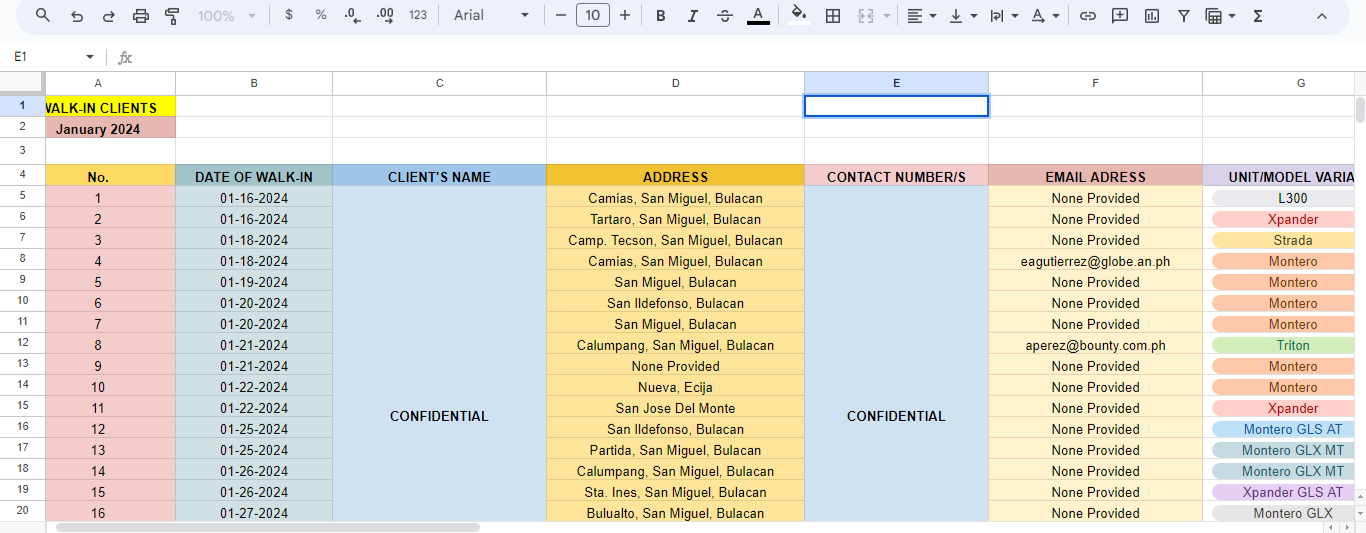Click the Nueva, Ecija address cell
The height and width of the screenshot is (533, 1366).
[x=675, y=387]
